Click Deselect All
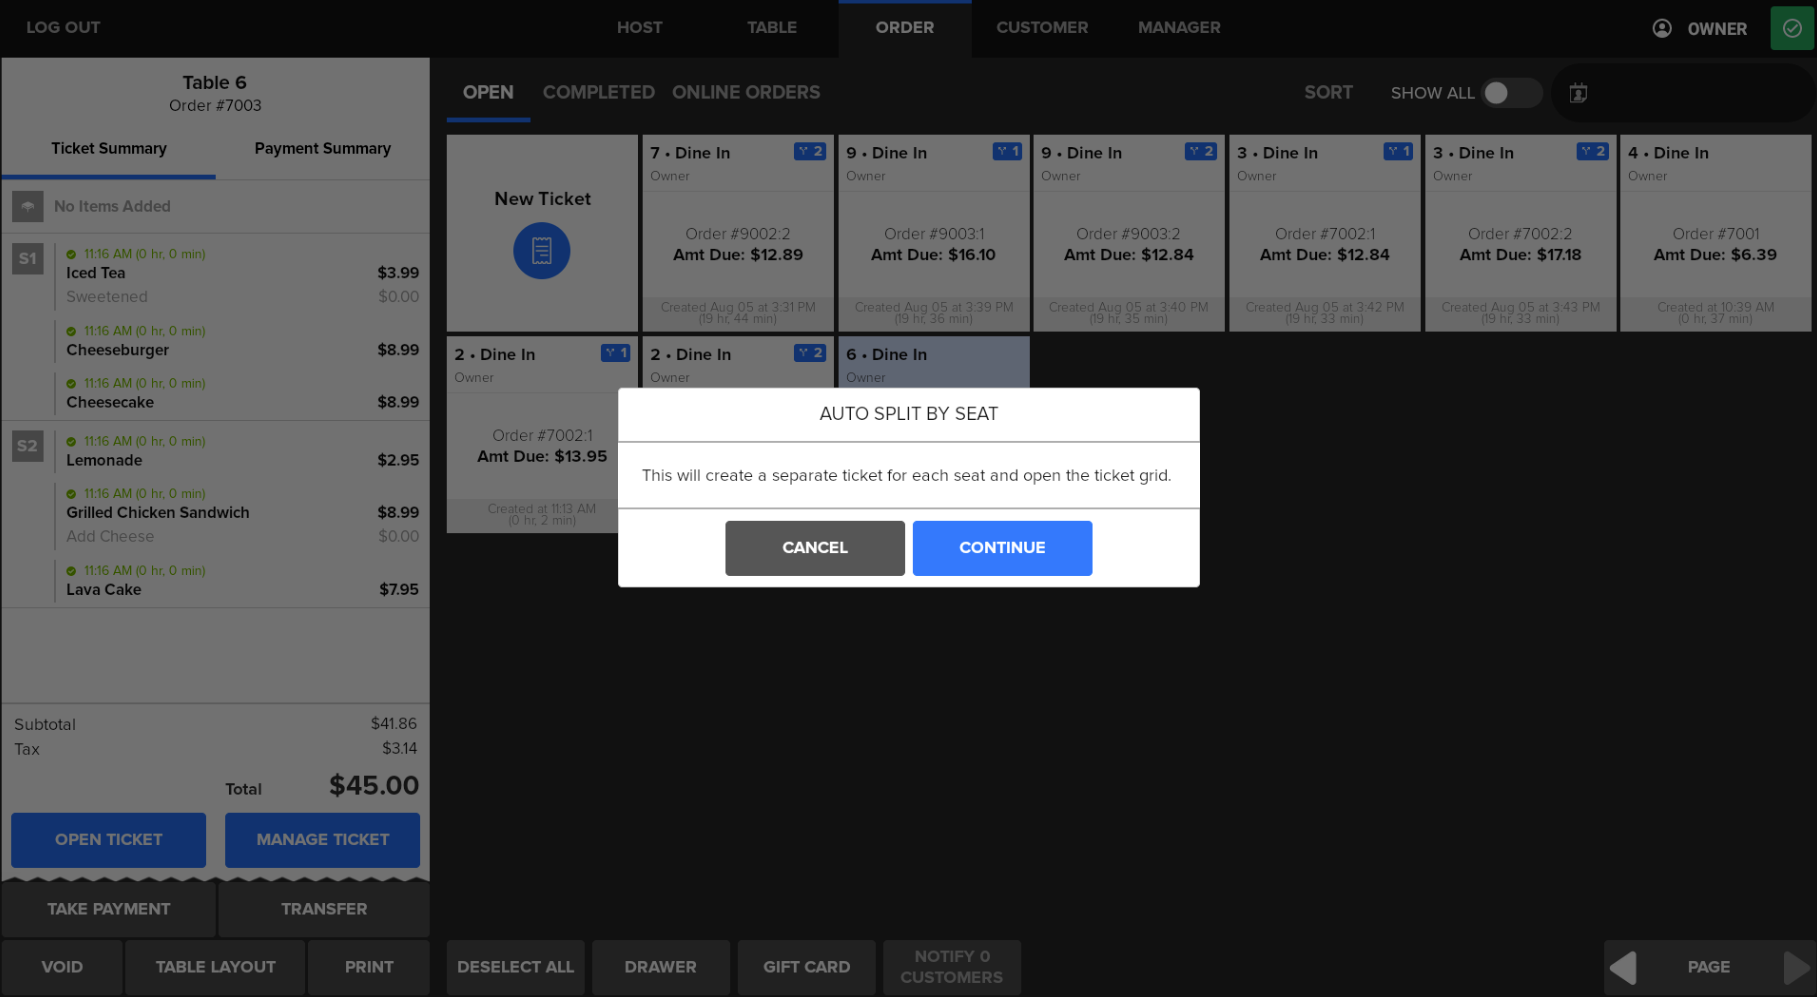 tap(516, 967)
